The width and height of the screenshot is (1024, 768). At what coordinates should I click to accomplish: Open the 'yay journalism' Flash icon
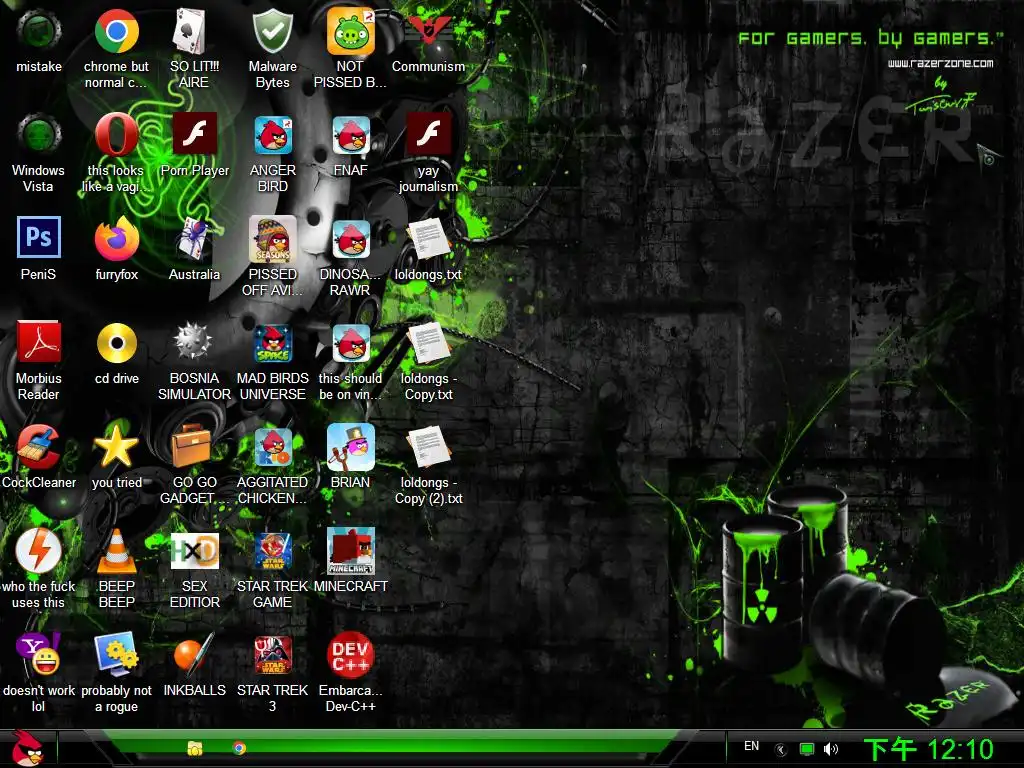pos(428,135)
